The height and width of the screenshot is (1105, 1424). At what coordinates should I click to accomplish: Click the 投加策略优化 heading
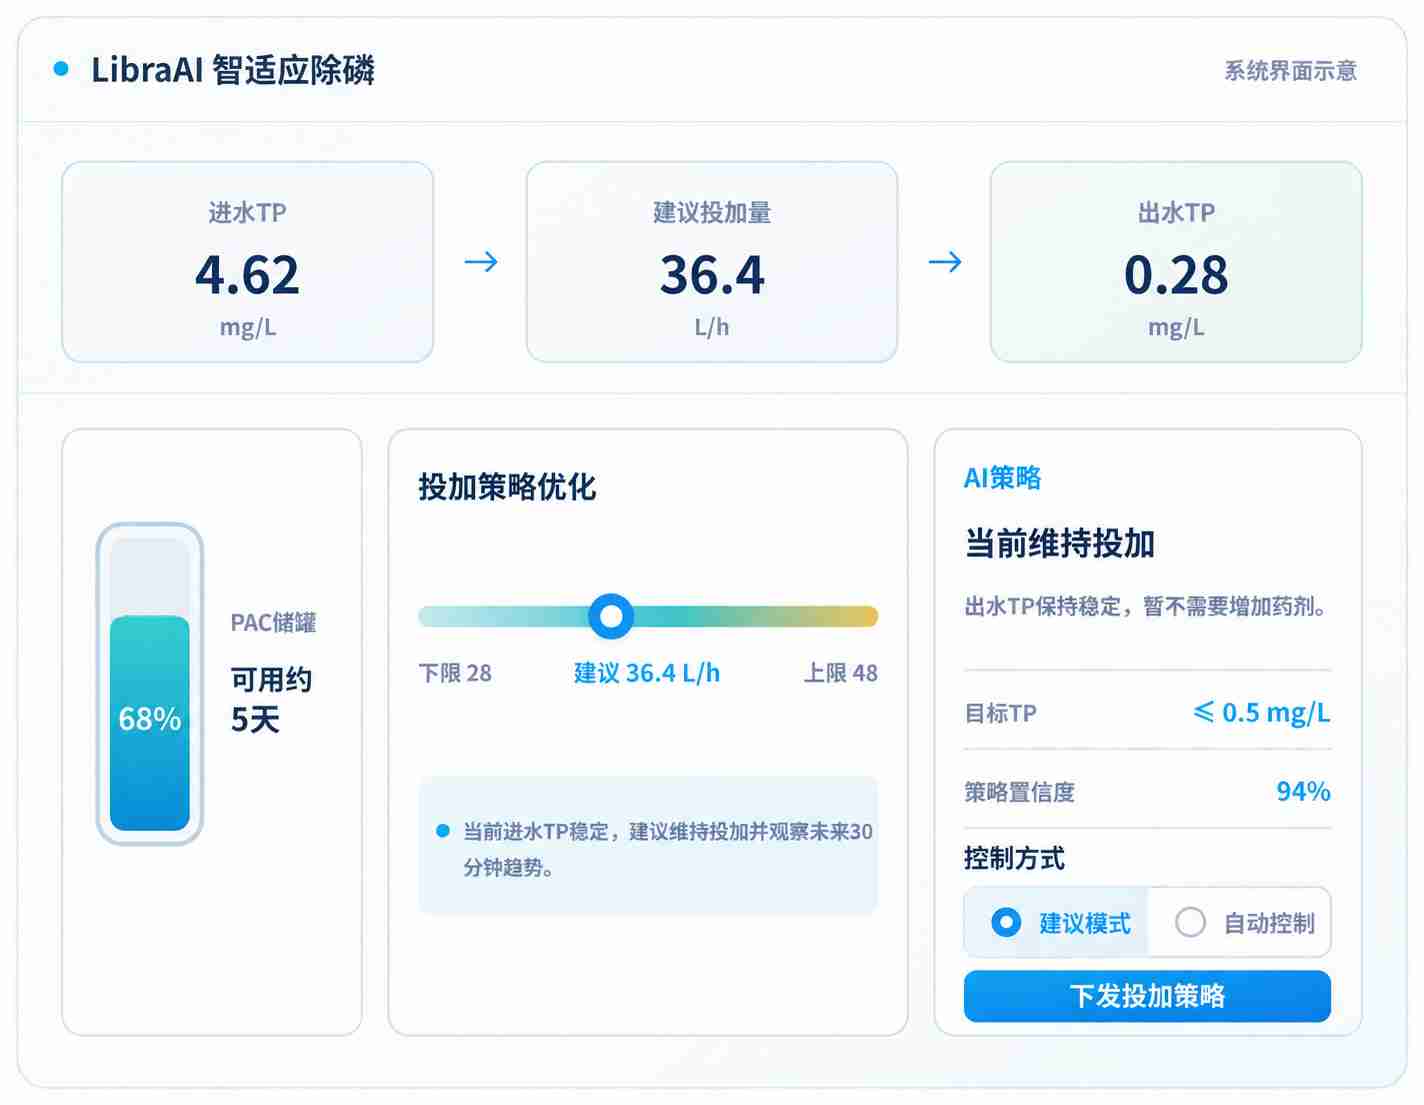507,487
